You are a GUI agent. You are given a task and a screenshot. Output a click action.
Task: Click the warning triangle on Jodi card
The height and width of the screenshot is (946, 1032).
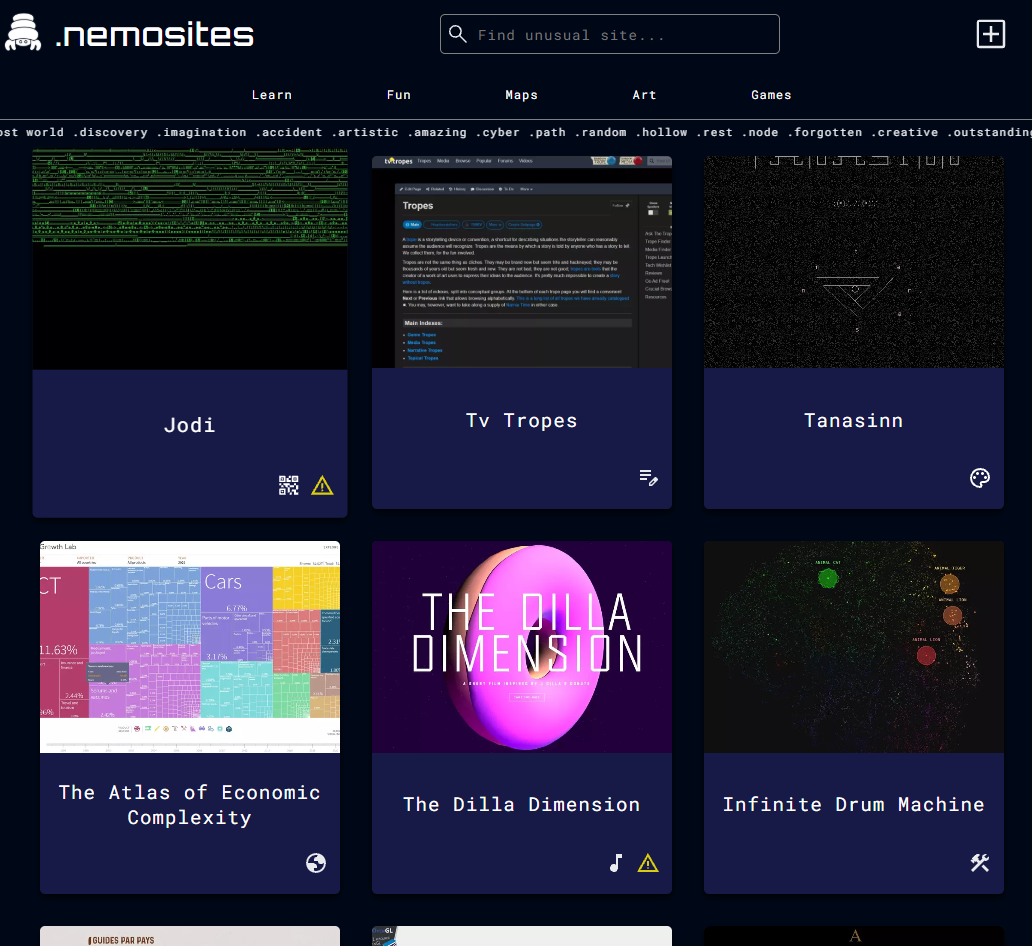(x=322, y=486)
